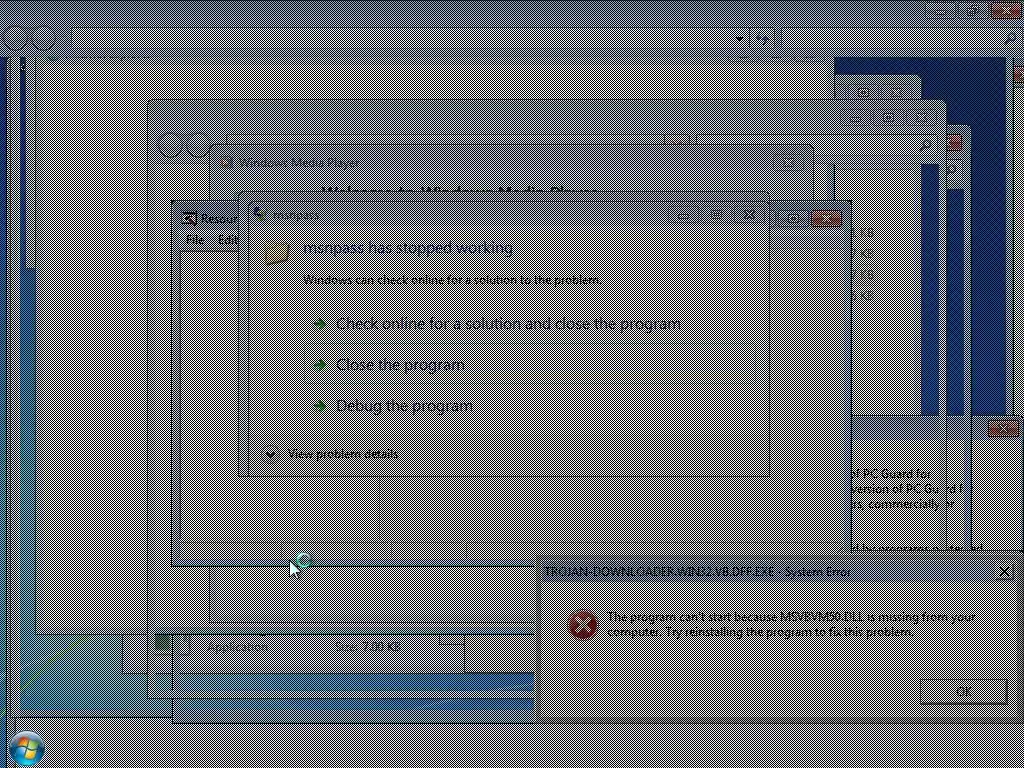Open the Windows Start menu orb
Viewport: 1024px width, 768px height.
pos(26,749)
